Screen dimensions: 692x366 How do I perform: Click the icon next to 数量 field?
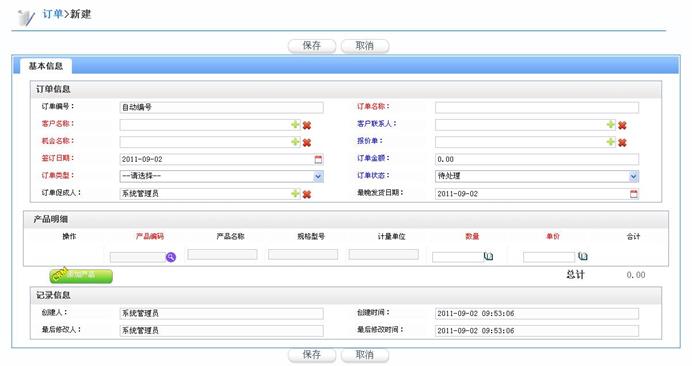pyautogui.click(x=489, y=256)
